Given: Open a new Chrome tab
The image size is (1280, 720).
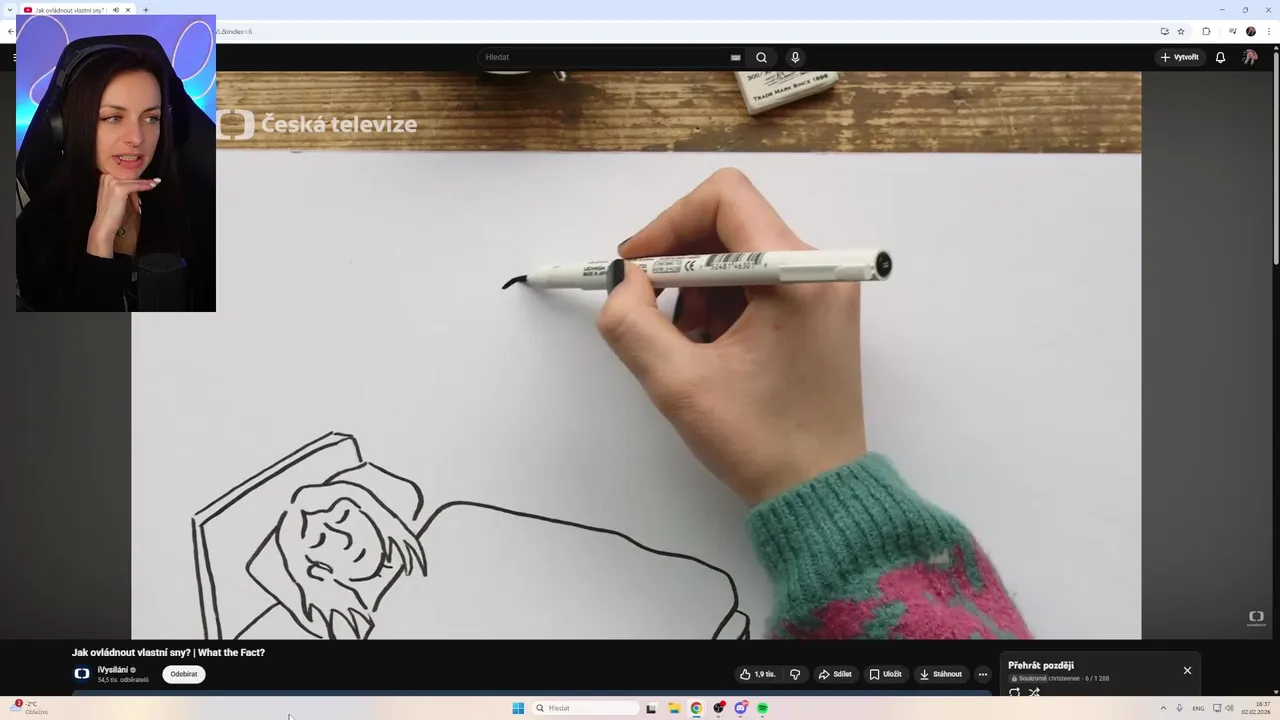Looking at the screenshot, I should (145, 10).
